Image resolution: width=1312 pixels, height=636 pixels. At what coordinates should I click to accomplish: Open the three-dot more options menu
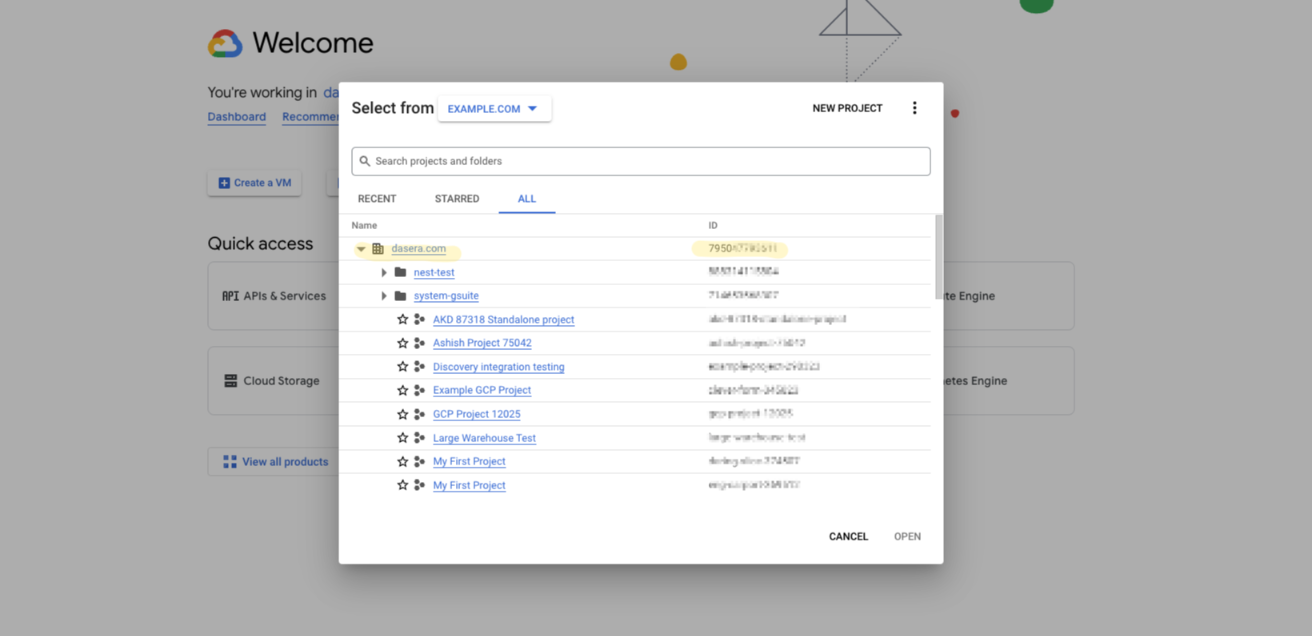(914, 108)
